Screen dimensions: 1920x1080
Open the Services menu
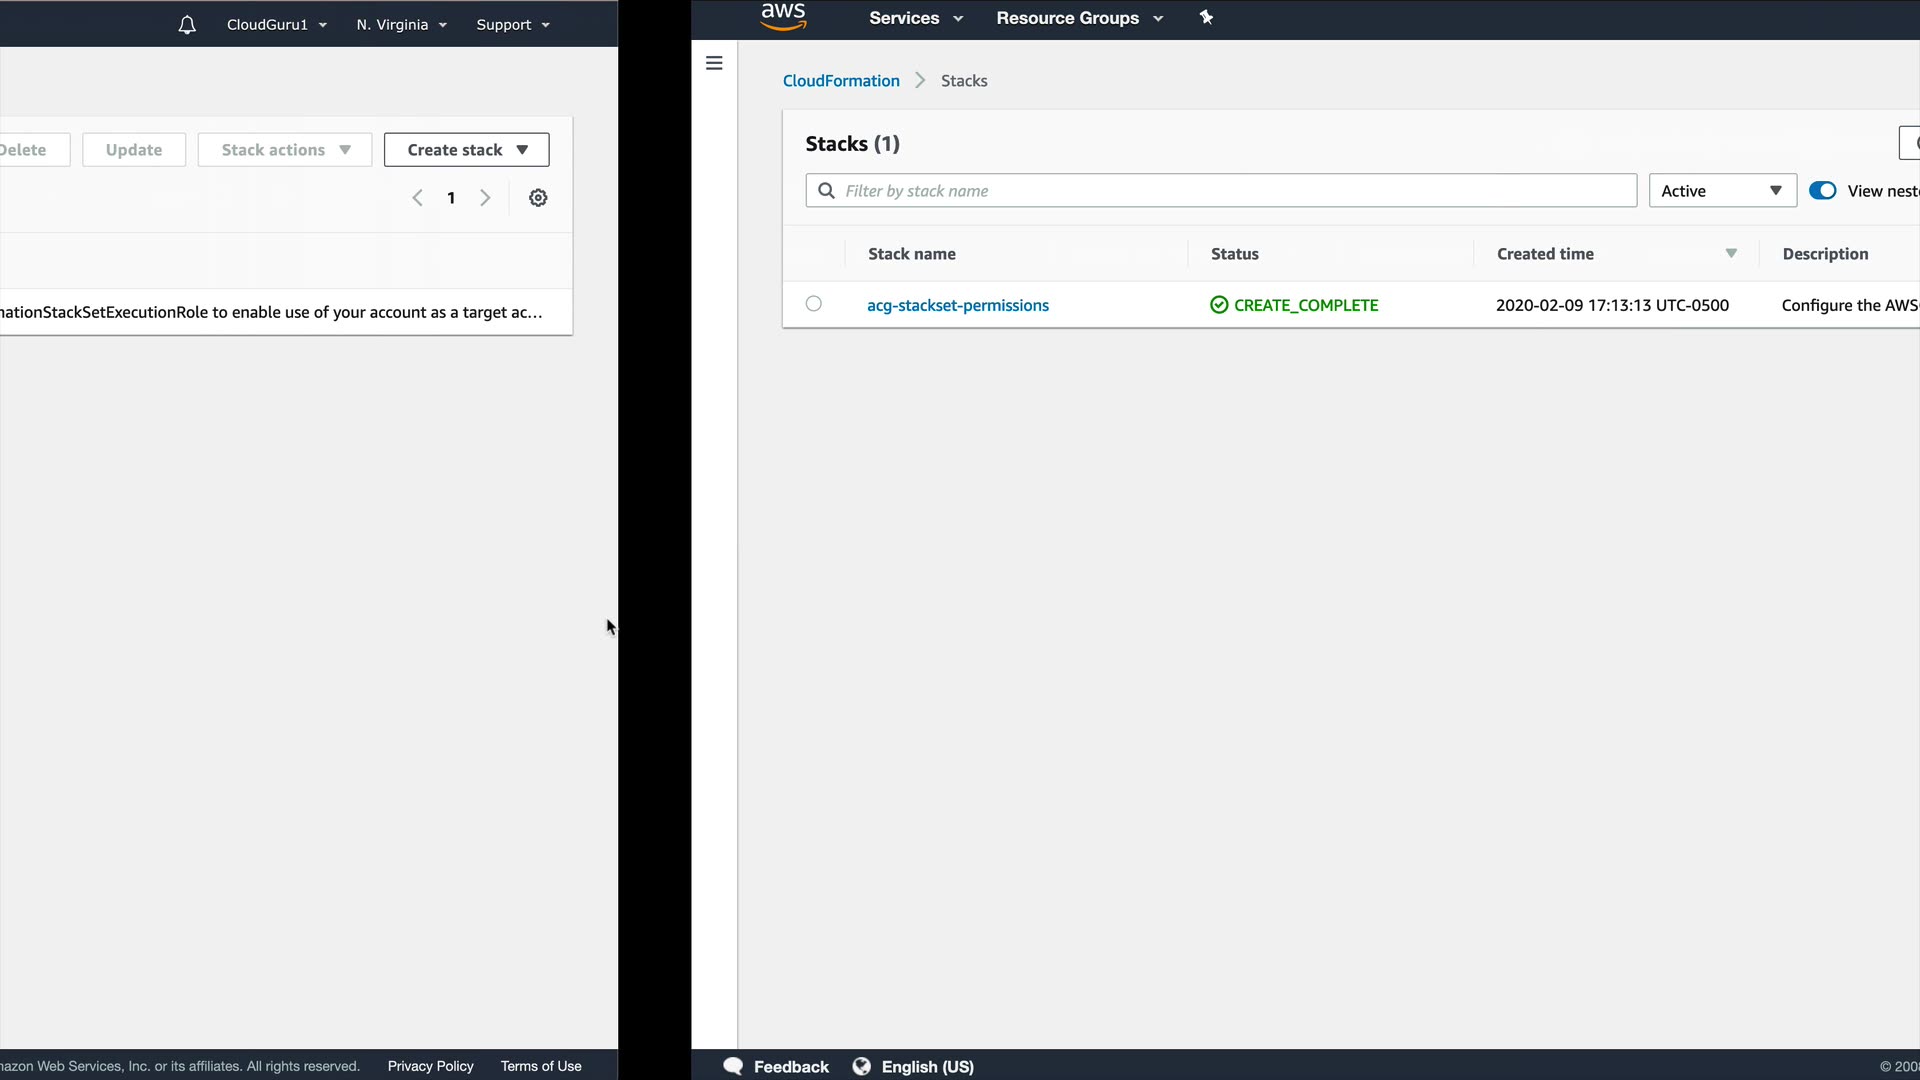click(915, 18)
